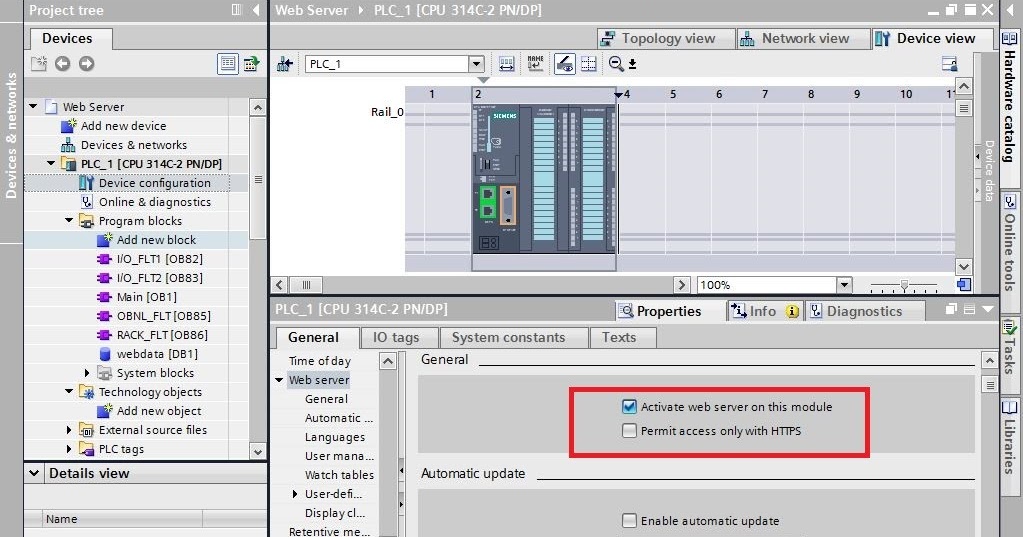
Task: Open the zoom level 100% dropdown
Action: click(844, 285)
